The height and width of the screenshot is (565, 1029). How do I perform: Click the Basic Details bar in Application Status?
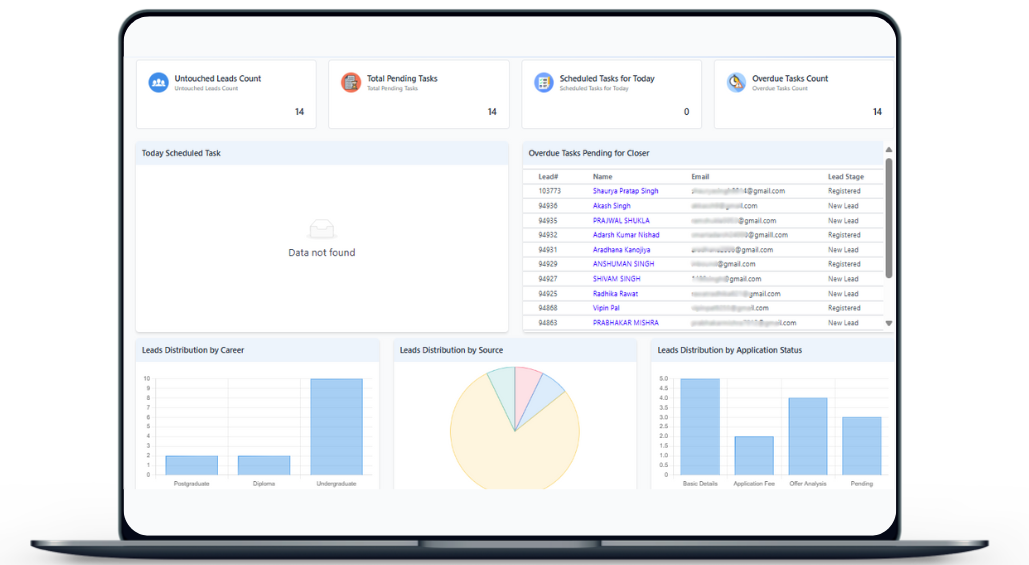pos(699,427)
